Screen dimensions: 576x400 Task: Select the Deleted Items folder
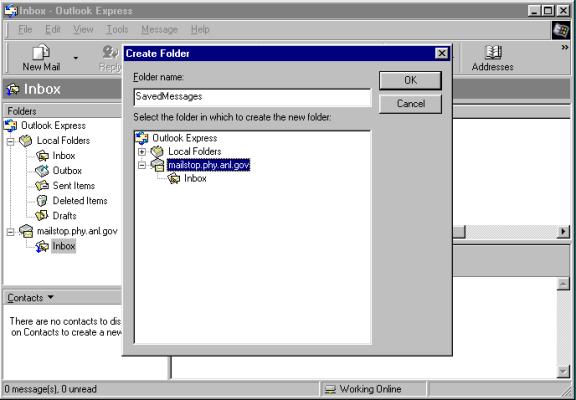click(x=80, y=201)
